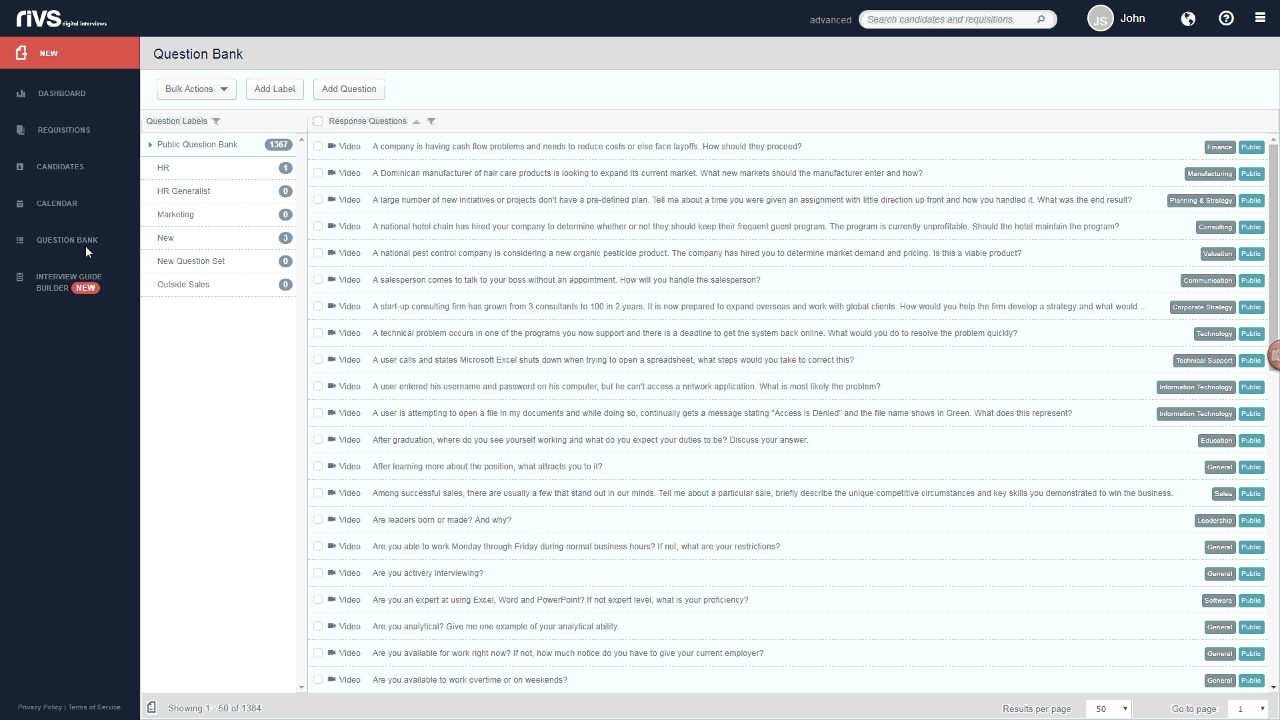This screenshot has height=720, width=1280.
Task: Click video icon for cash flow question
Action: tap(331, 146)
